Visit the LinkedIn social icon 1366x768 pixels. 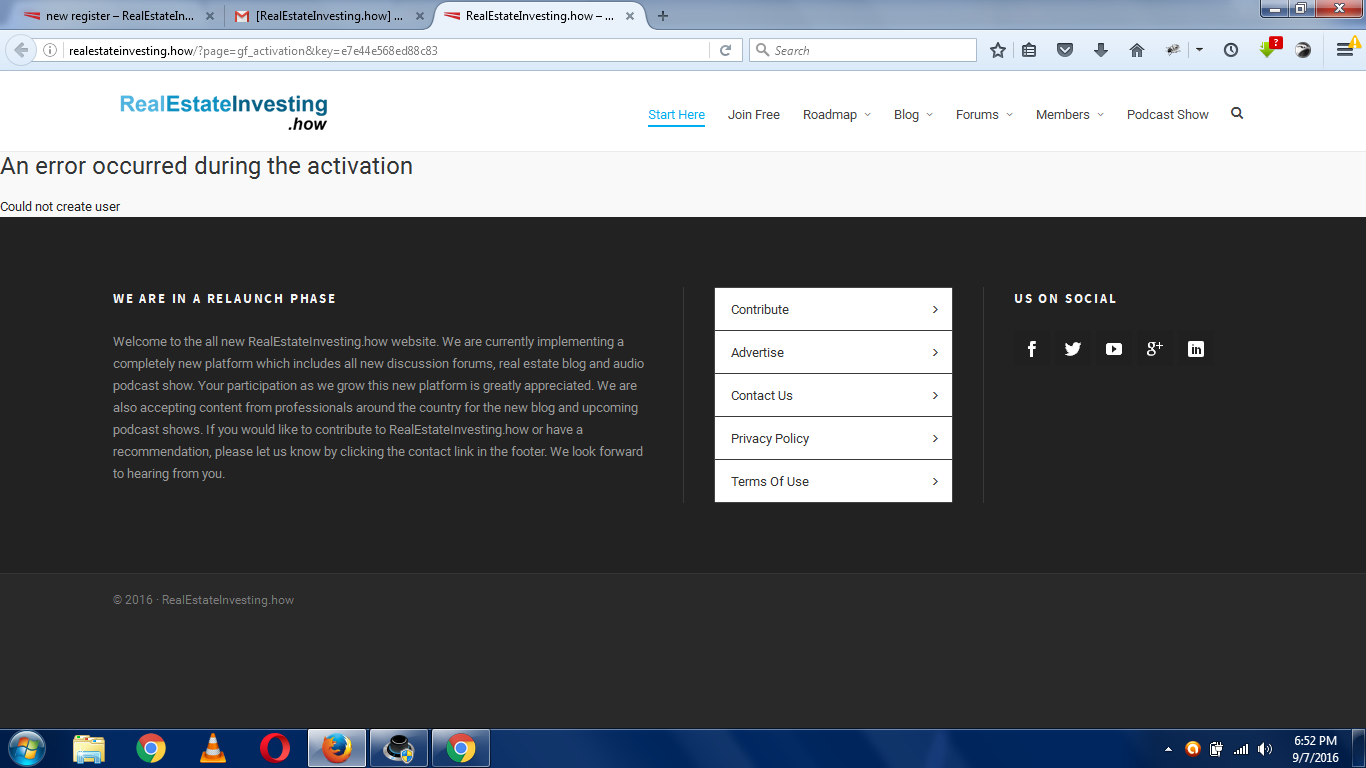click(x=1196, y=349)
